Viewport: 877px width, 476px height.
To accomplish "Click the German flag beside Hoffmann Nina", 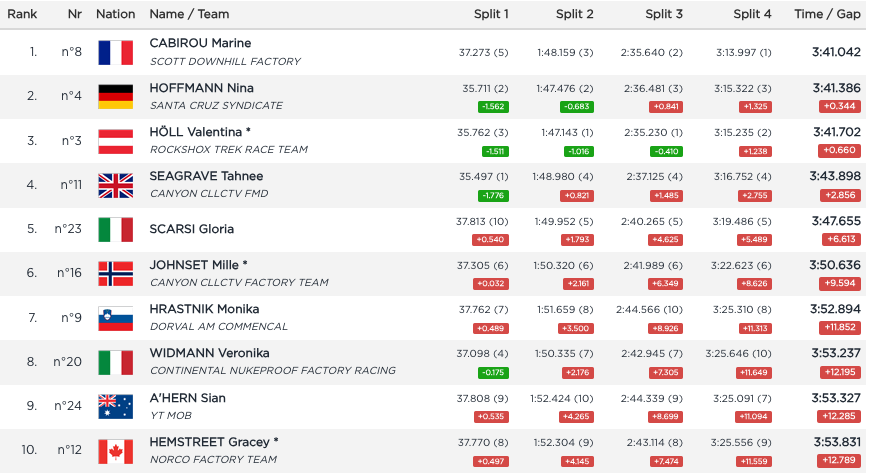I will coord(115,96).
